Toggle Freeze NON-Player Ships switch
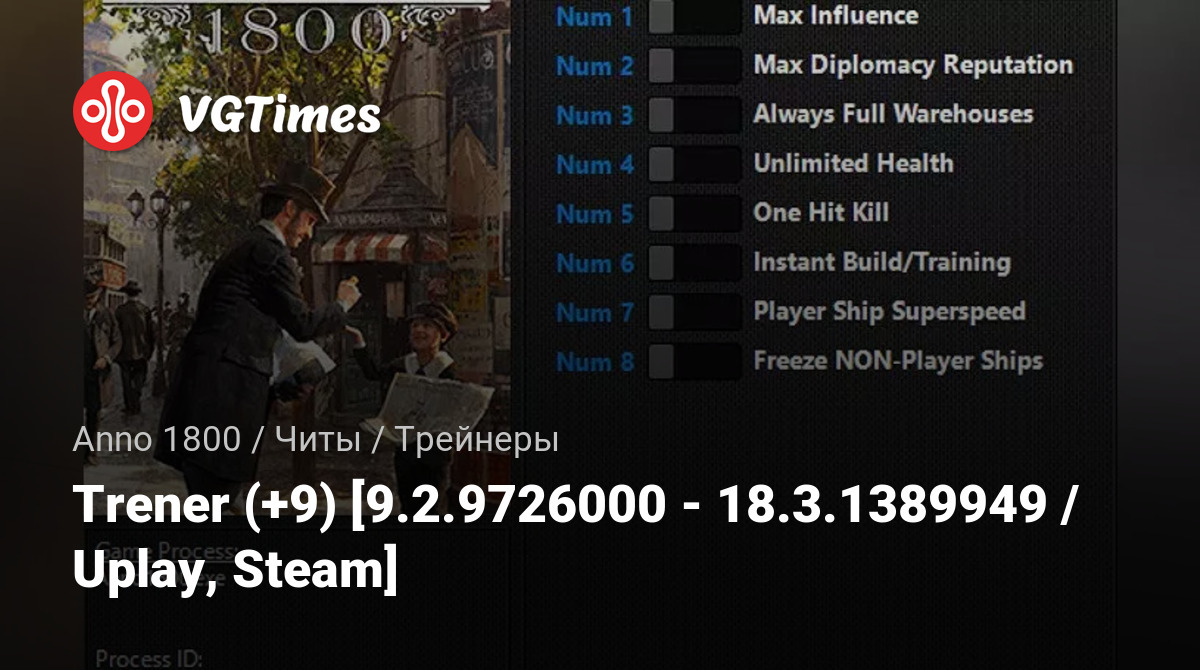This screenshot has width=1200, height=670. coord(694,361)
